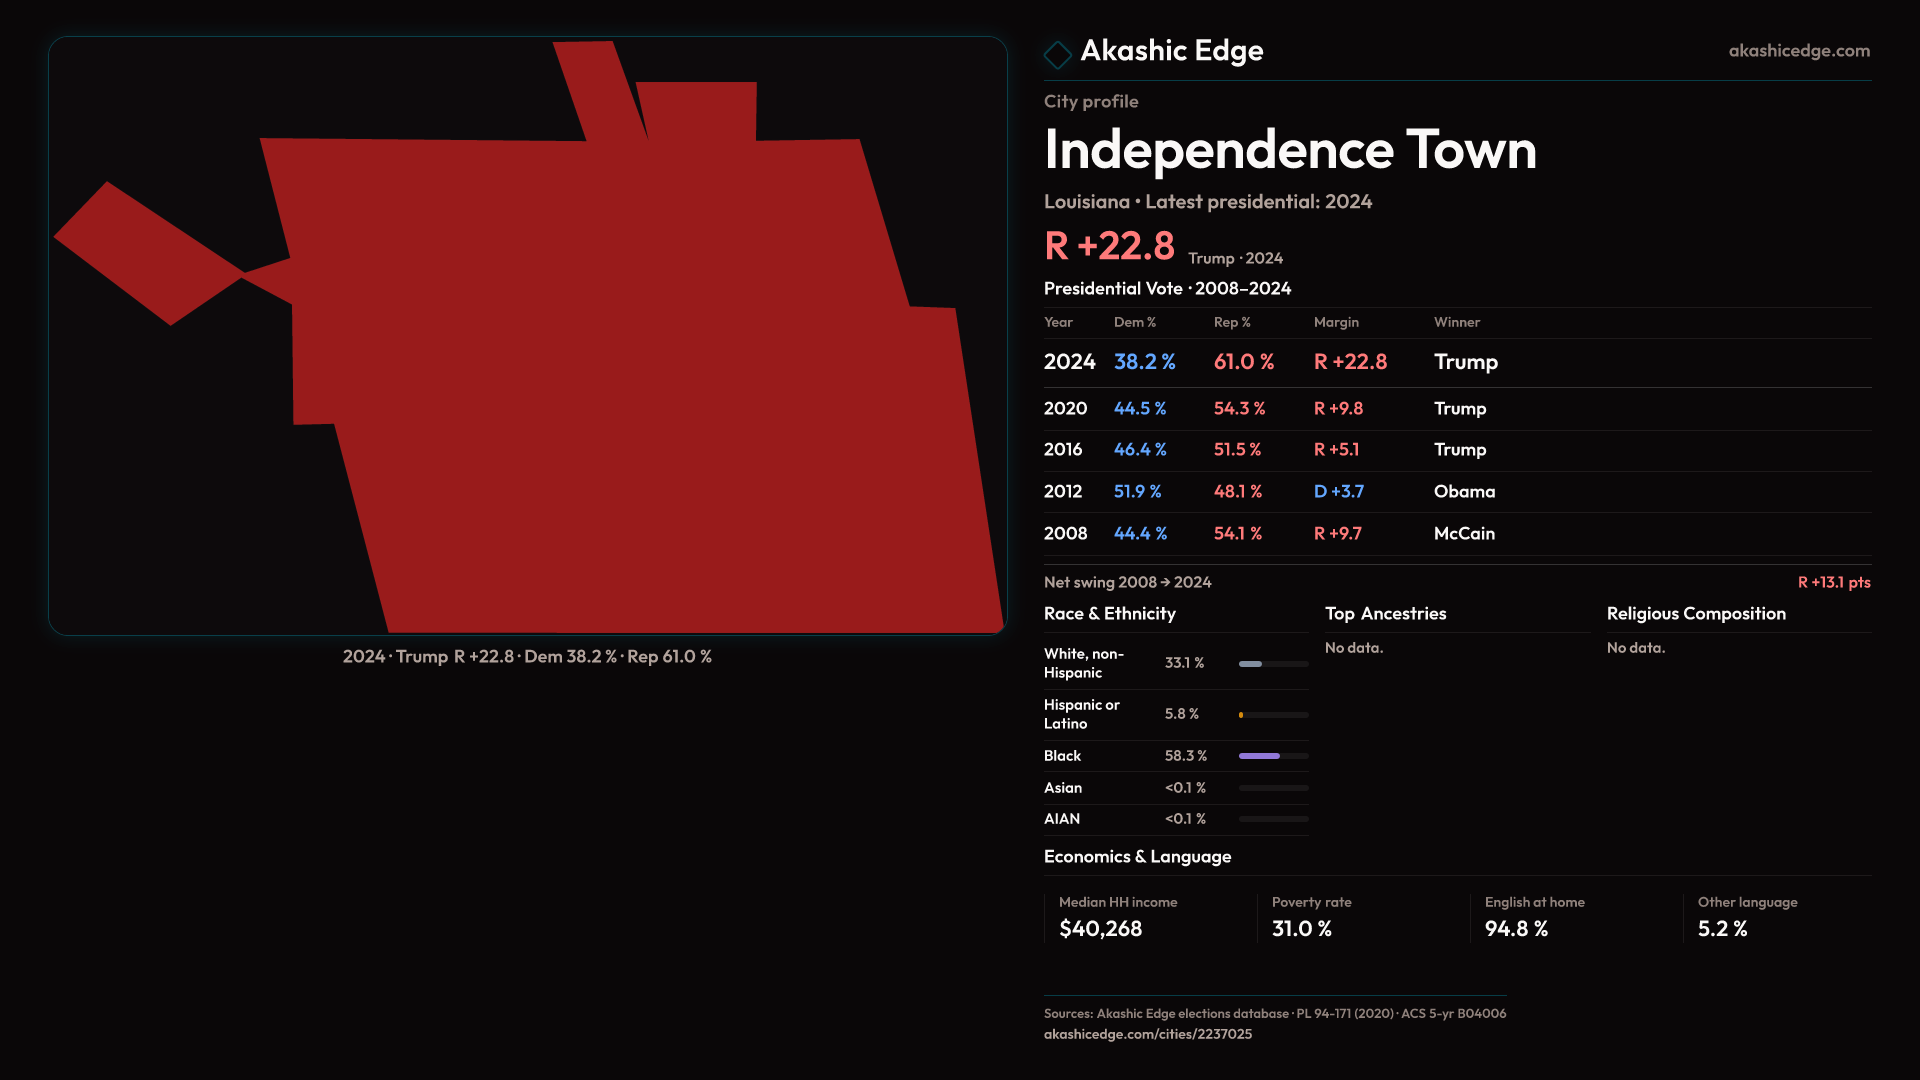The height and width of the screenshot is (1080, 1920).
Task: Select the 2016 vote row
Action: (1270, 450)
